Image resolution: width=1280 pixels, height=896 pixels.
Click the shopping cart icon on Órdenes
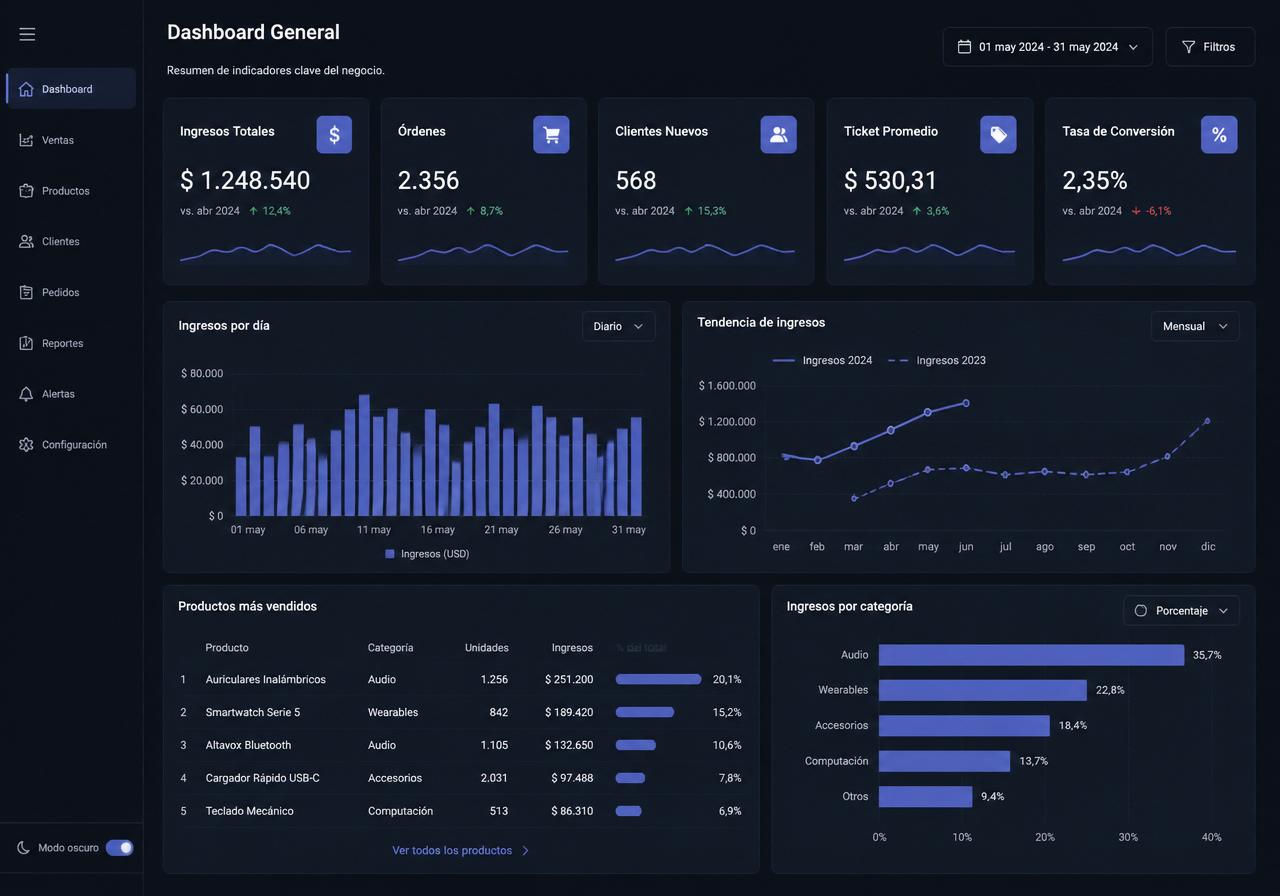pos(551,135)
